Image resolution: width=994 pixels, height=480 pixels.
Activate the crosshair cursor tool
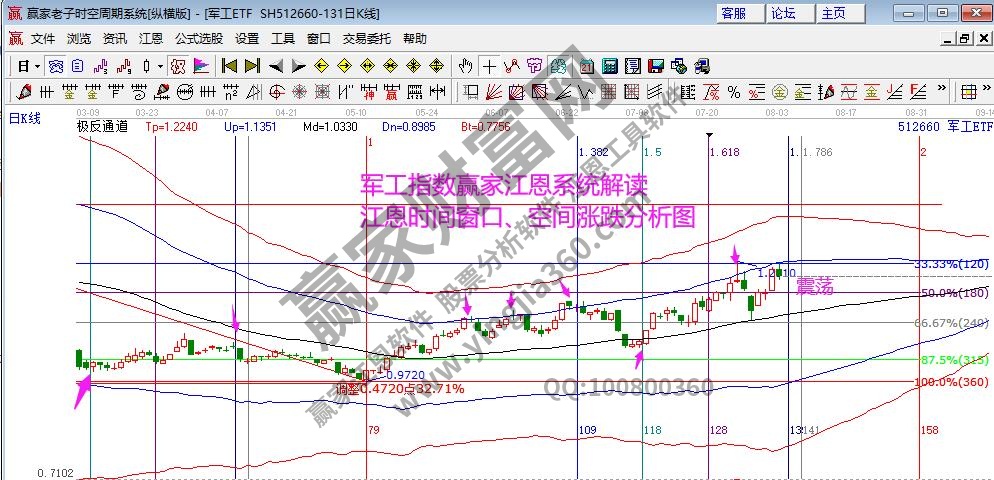click(x=489, y=66)
